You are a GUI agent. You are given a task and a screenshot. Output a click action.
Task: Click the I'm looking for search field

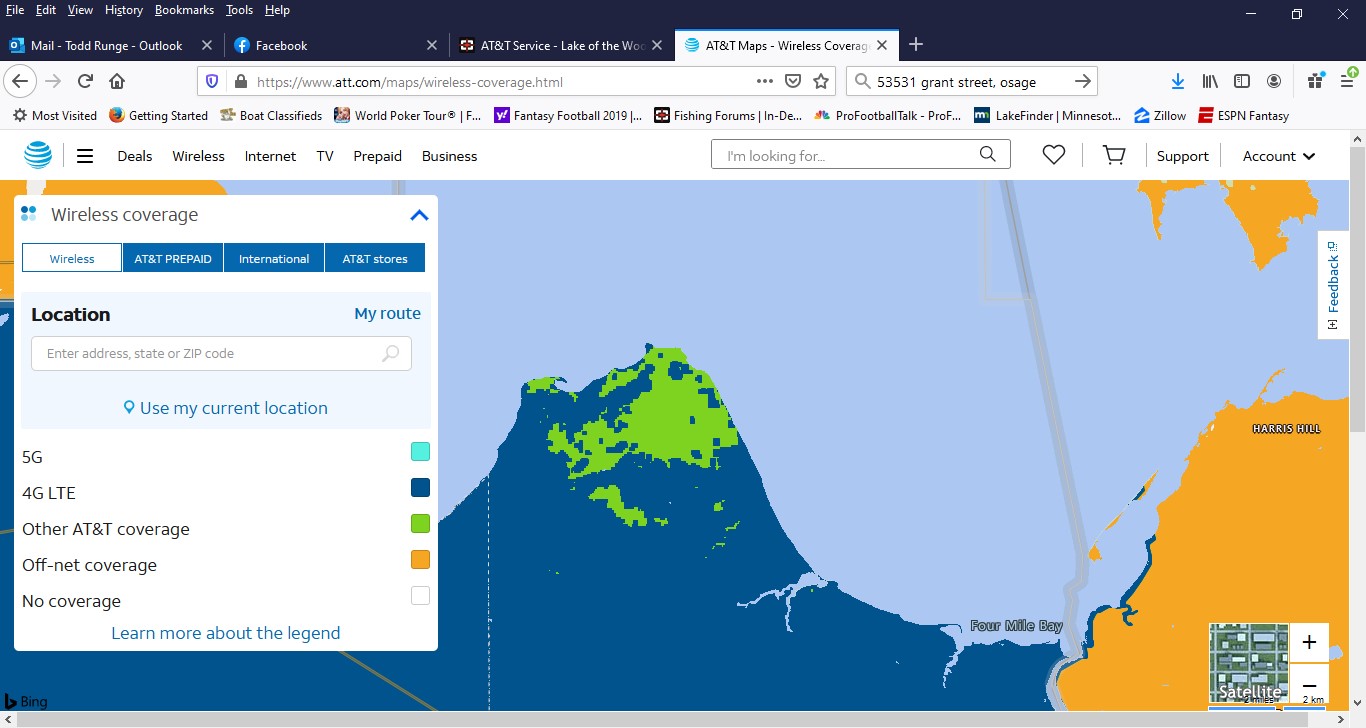click(x=860, y=155)
